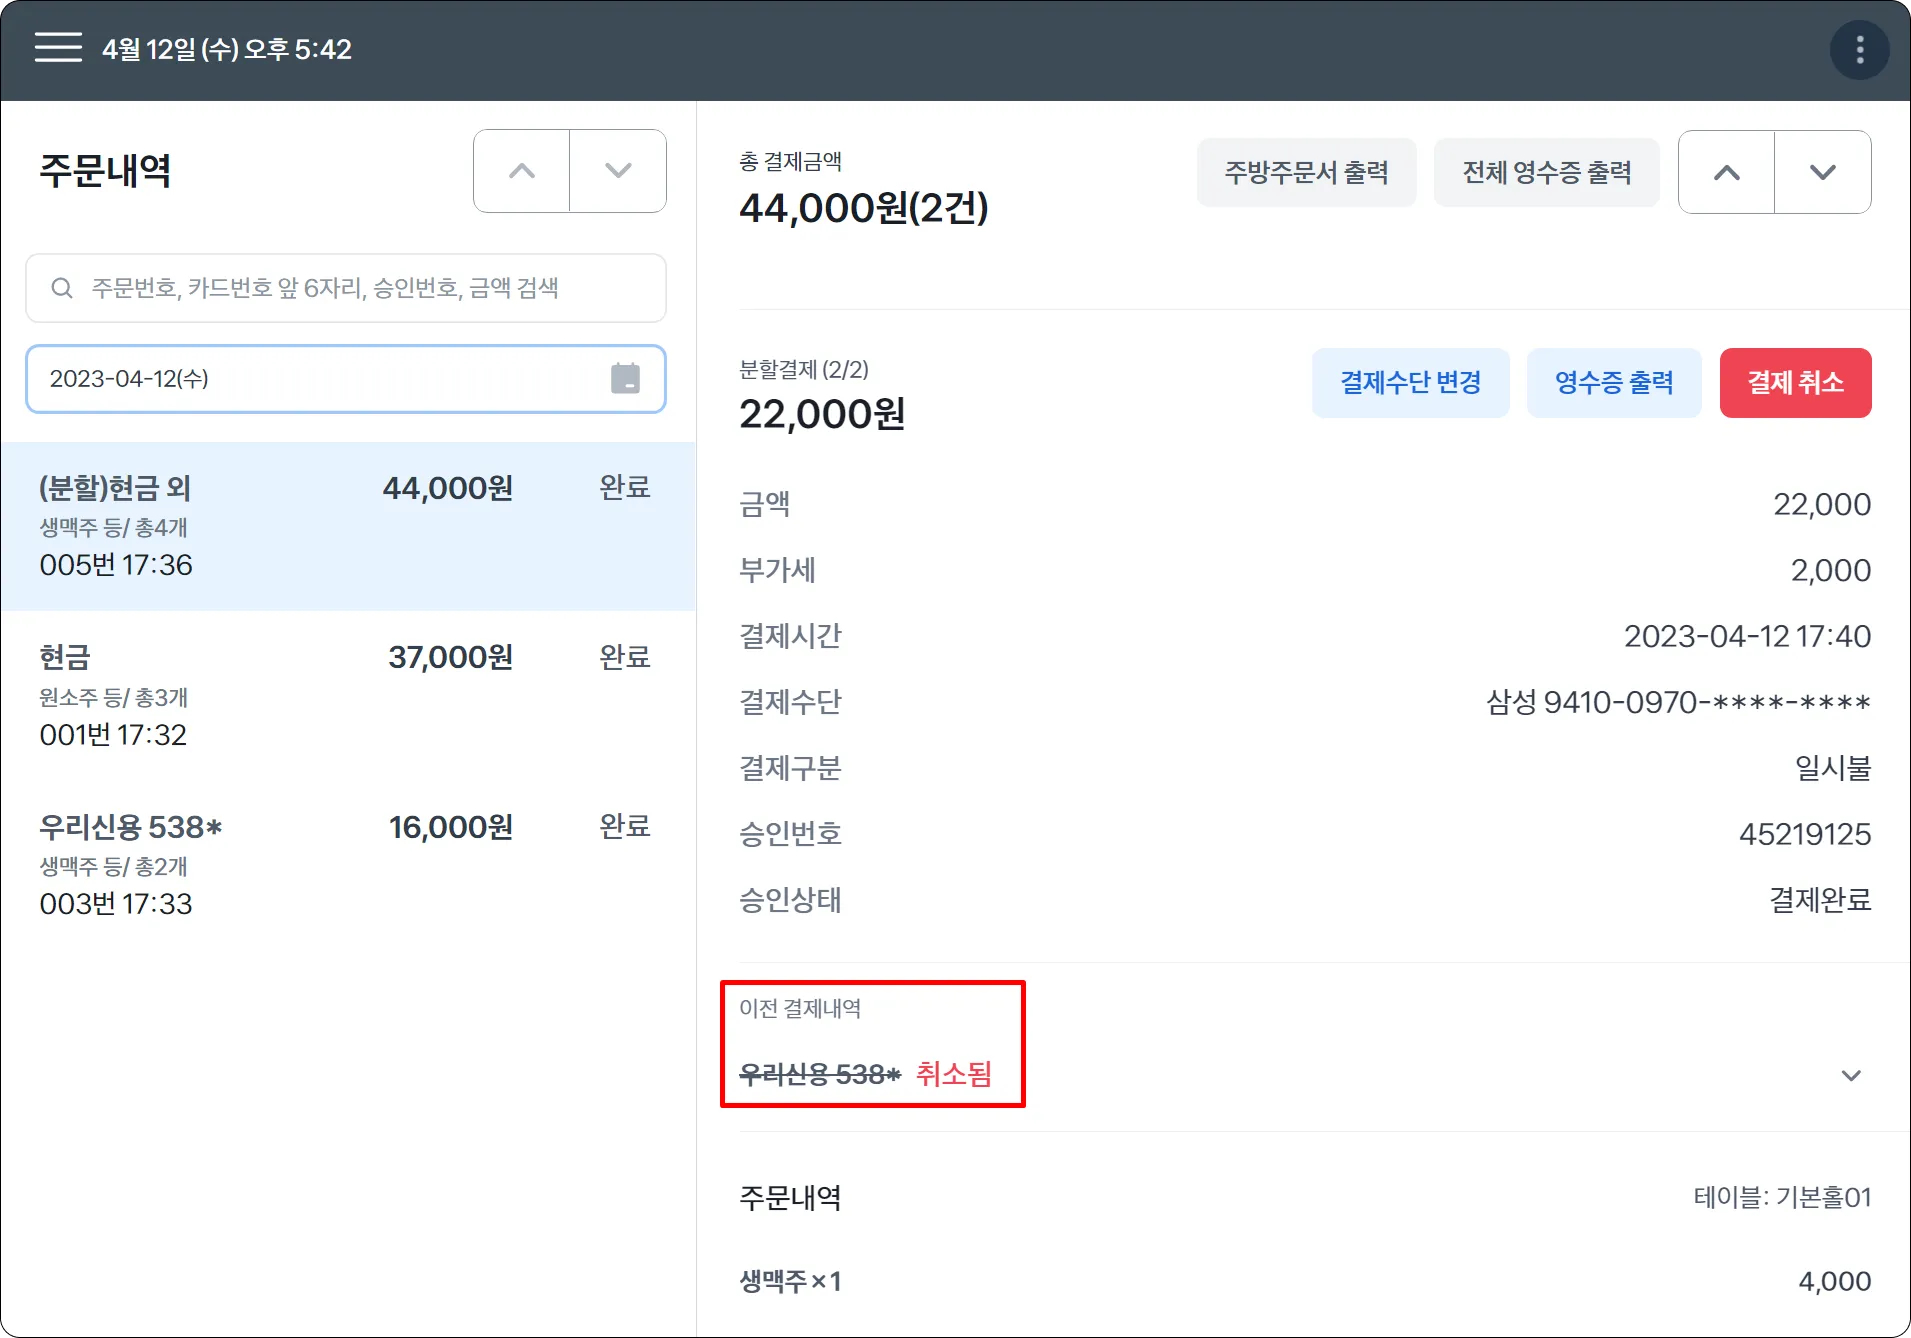Click the 결제수단 변경 button
The image size is (1911, 1338).
1409,383
